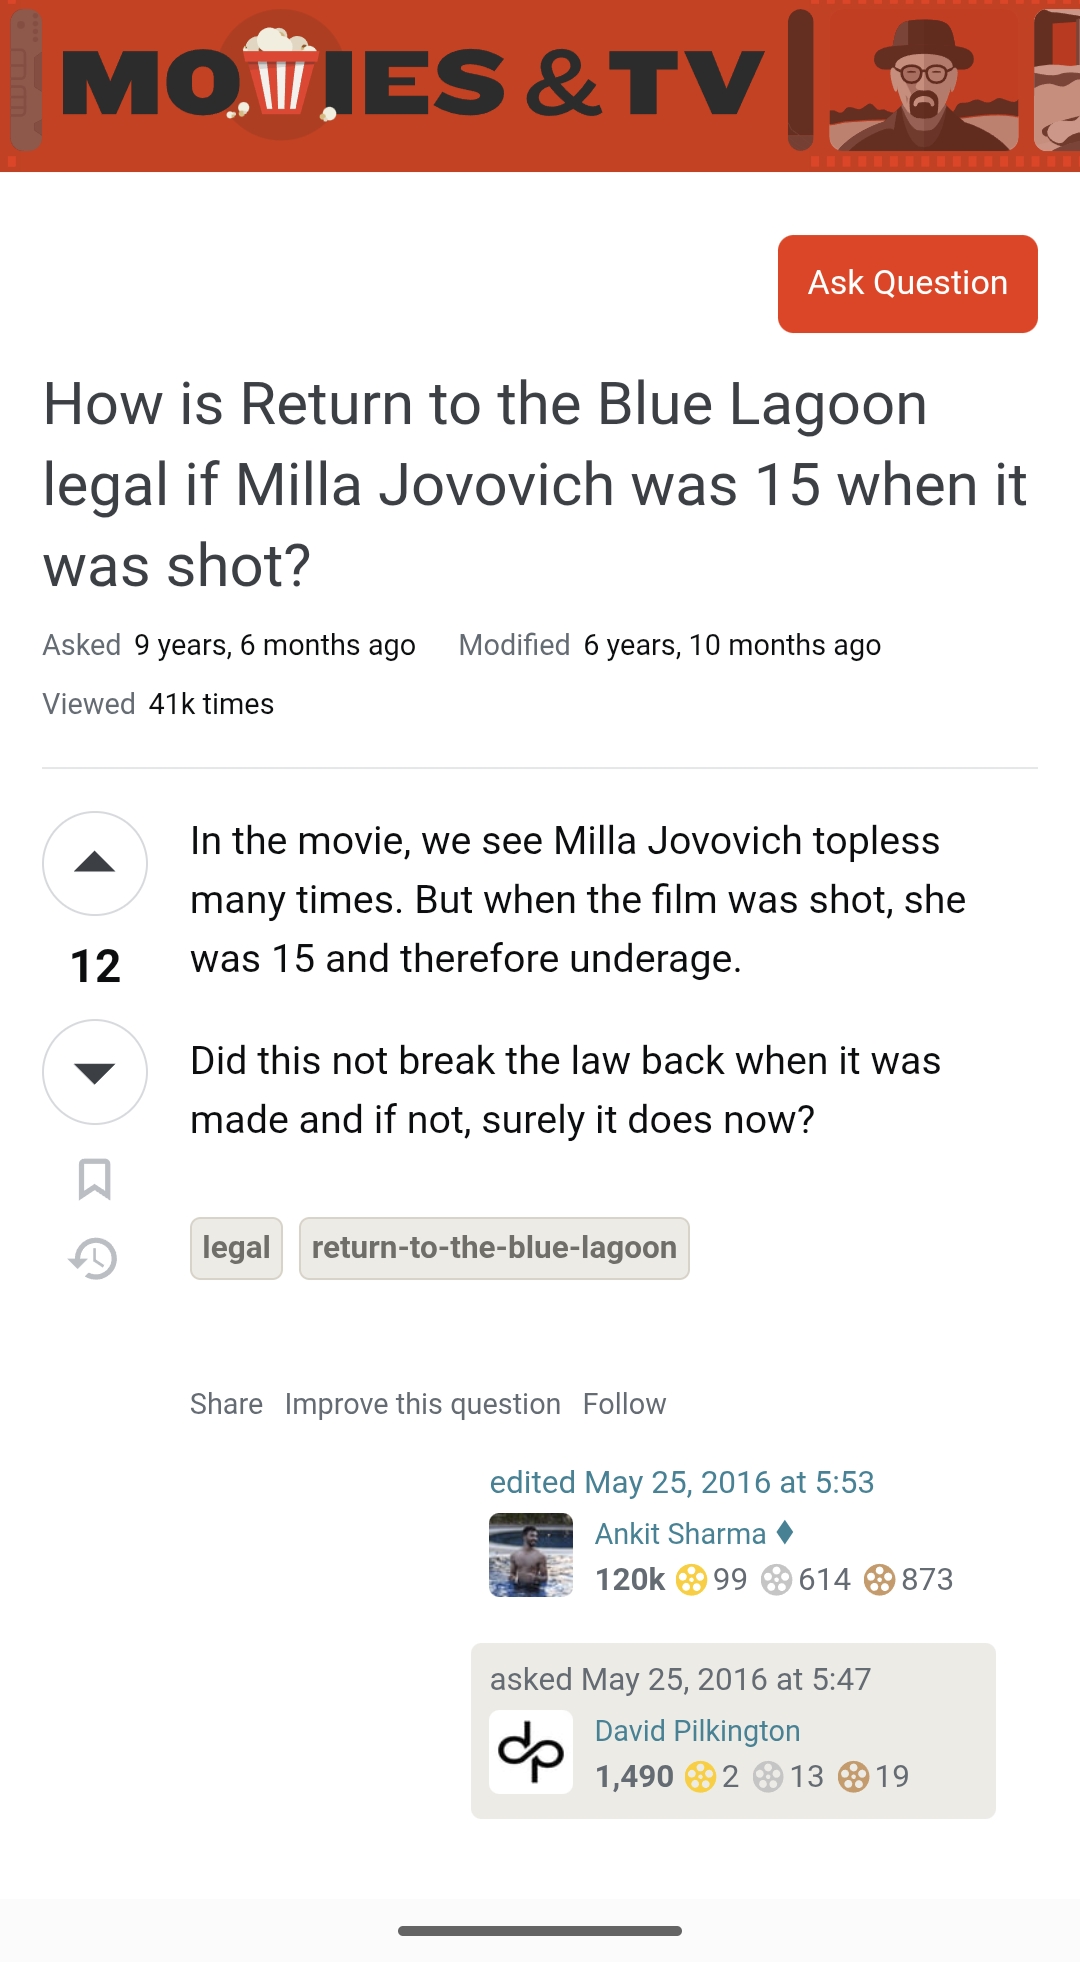Show the post activity history
This screenshot has height=1962, width=1080.
coord(94,1258)
